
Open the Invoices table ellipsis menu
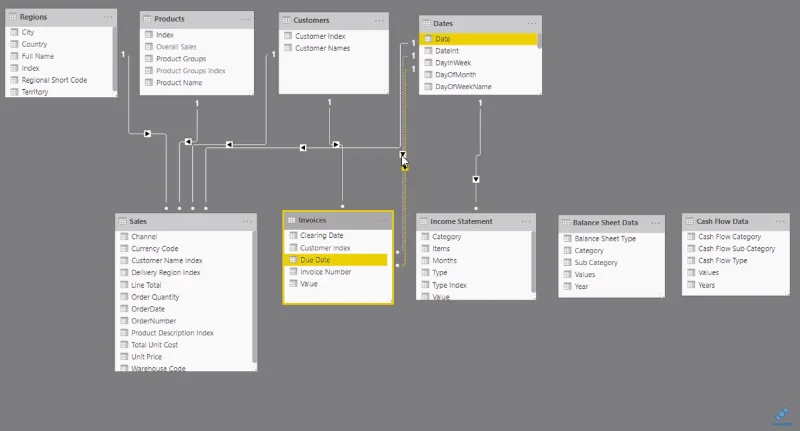(383, 220)
